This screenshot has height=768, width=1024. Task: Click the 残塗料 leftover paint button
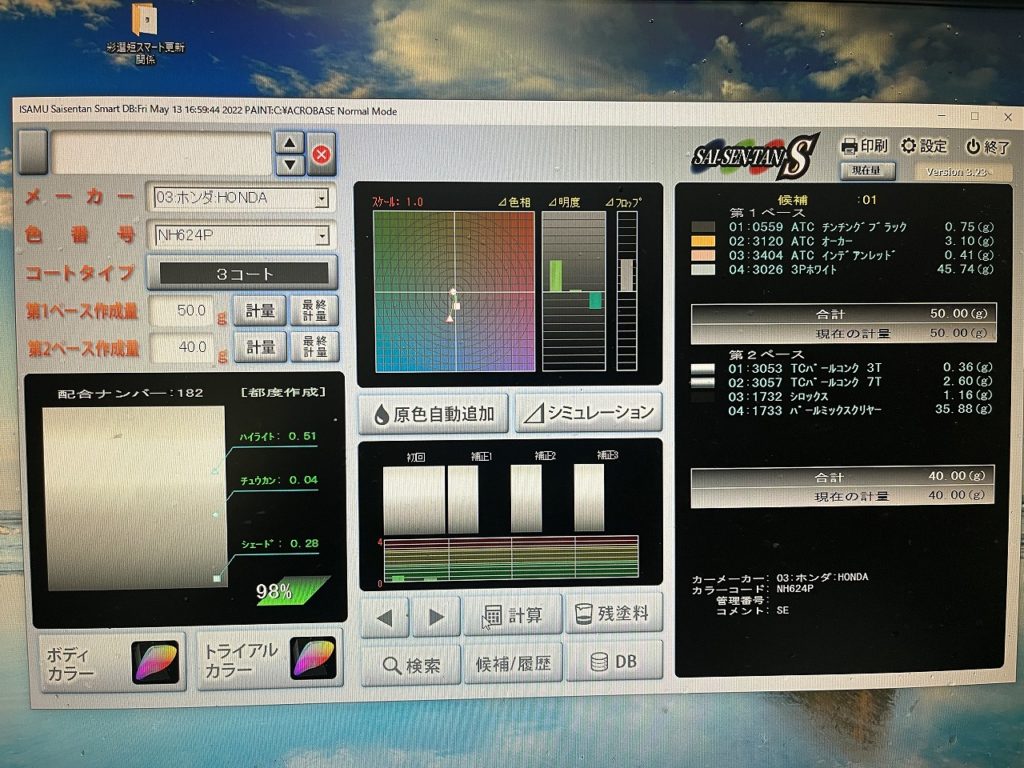pos(613,614)
